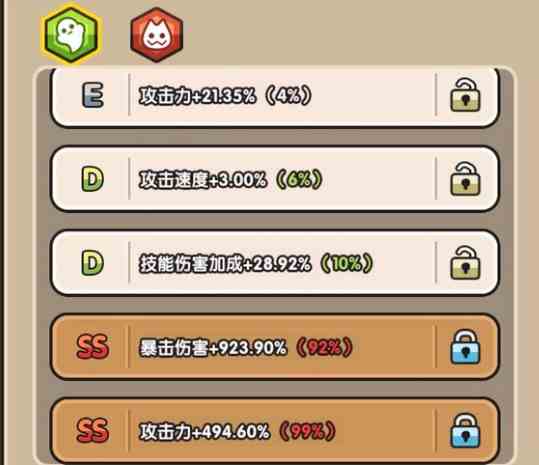The image size is (539, 465).
Task: Toggle lock on 技能伤害加成+28.92% row
Action: click(x=465, y=263)
